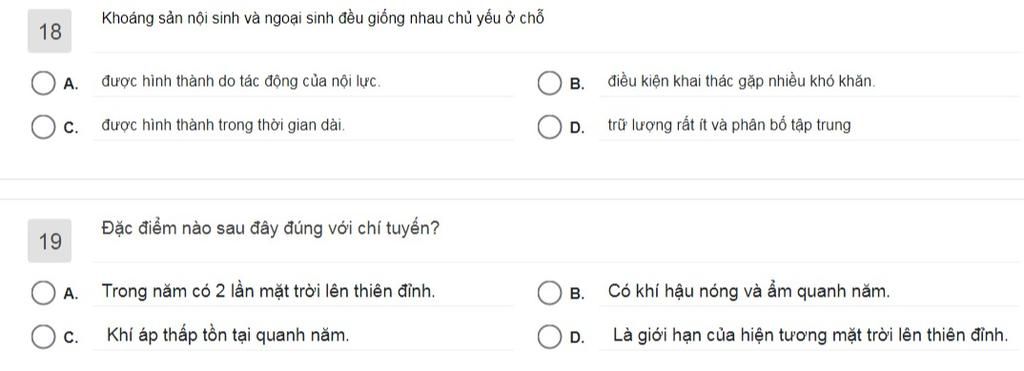Click answer text 'trữ lượng rất ít và phân bố tập trung'
This screenshot has height=371, width=1024.
coord(729,125)
